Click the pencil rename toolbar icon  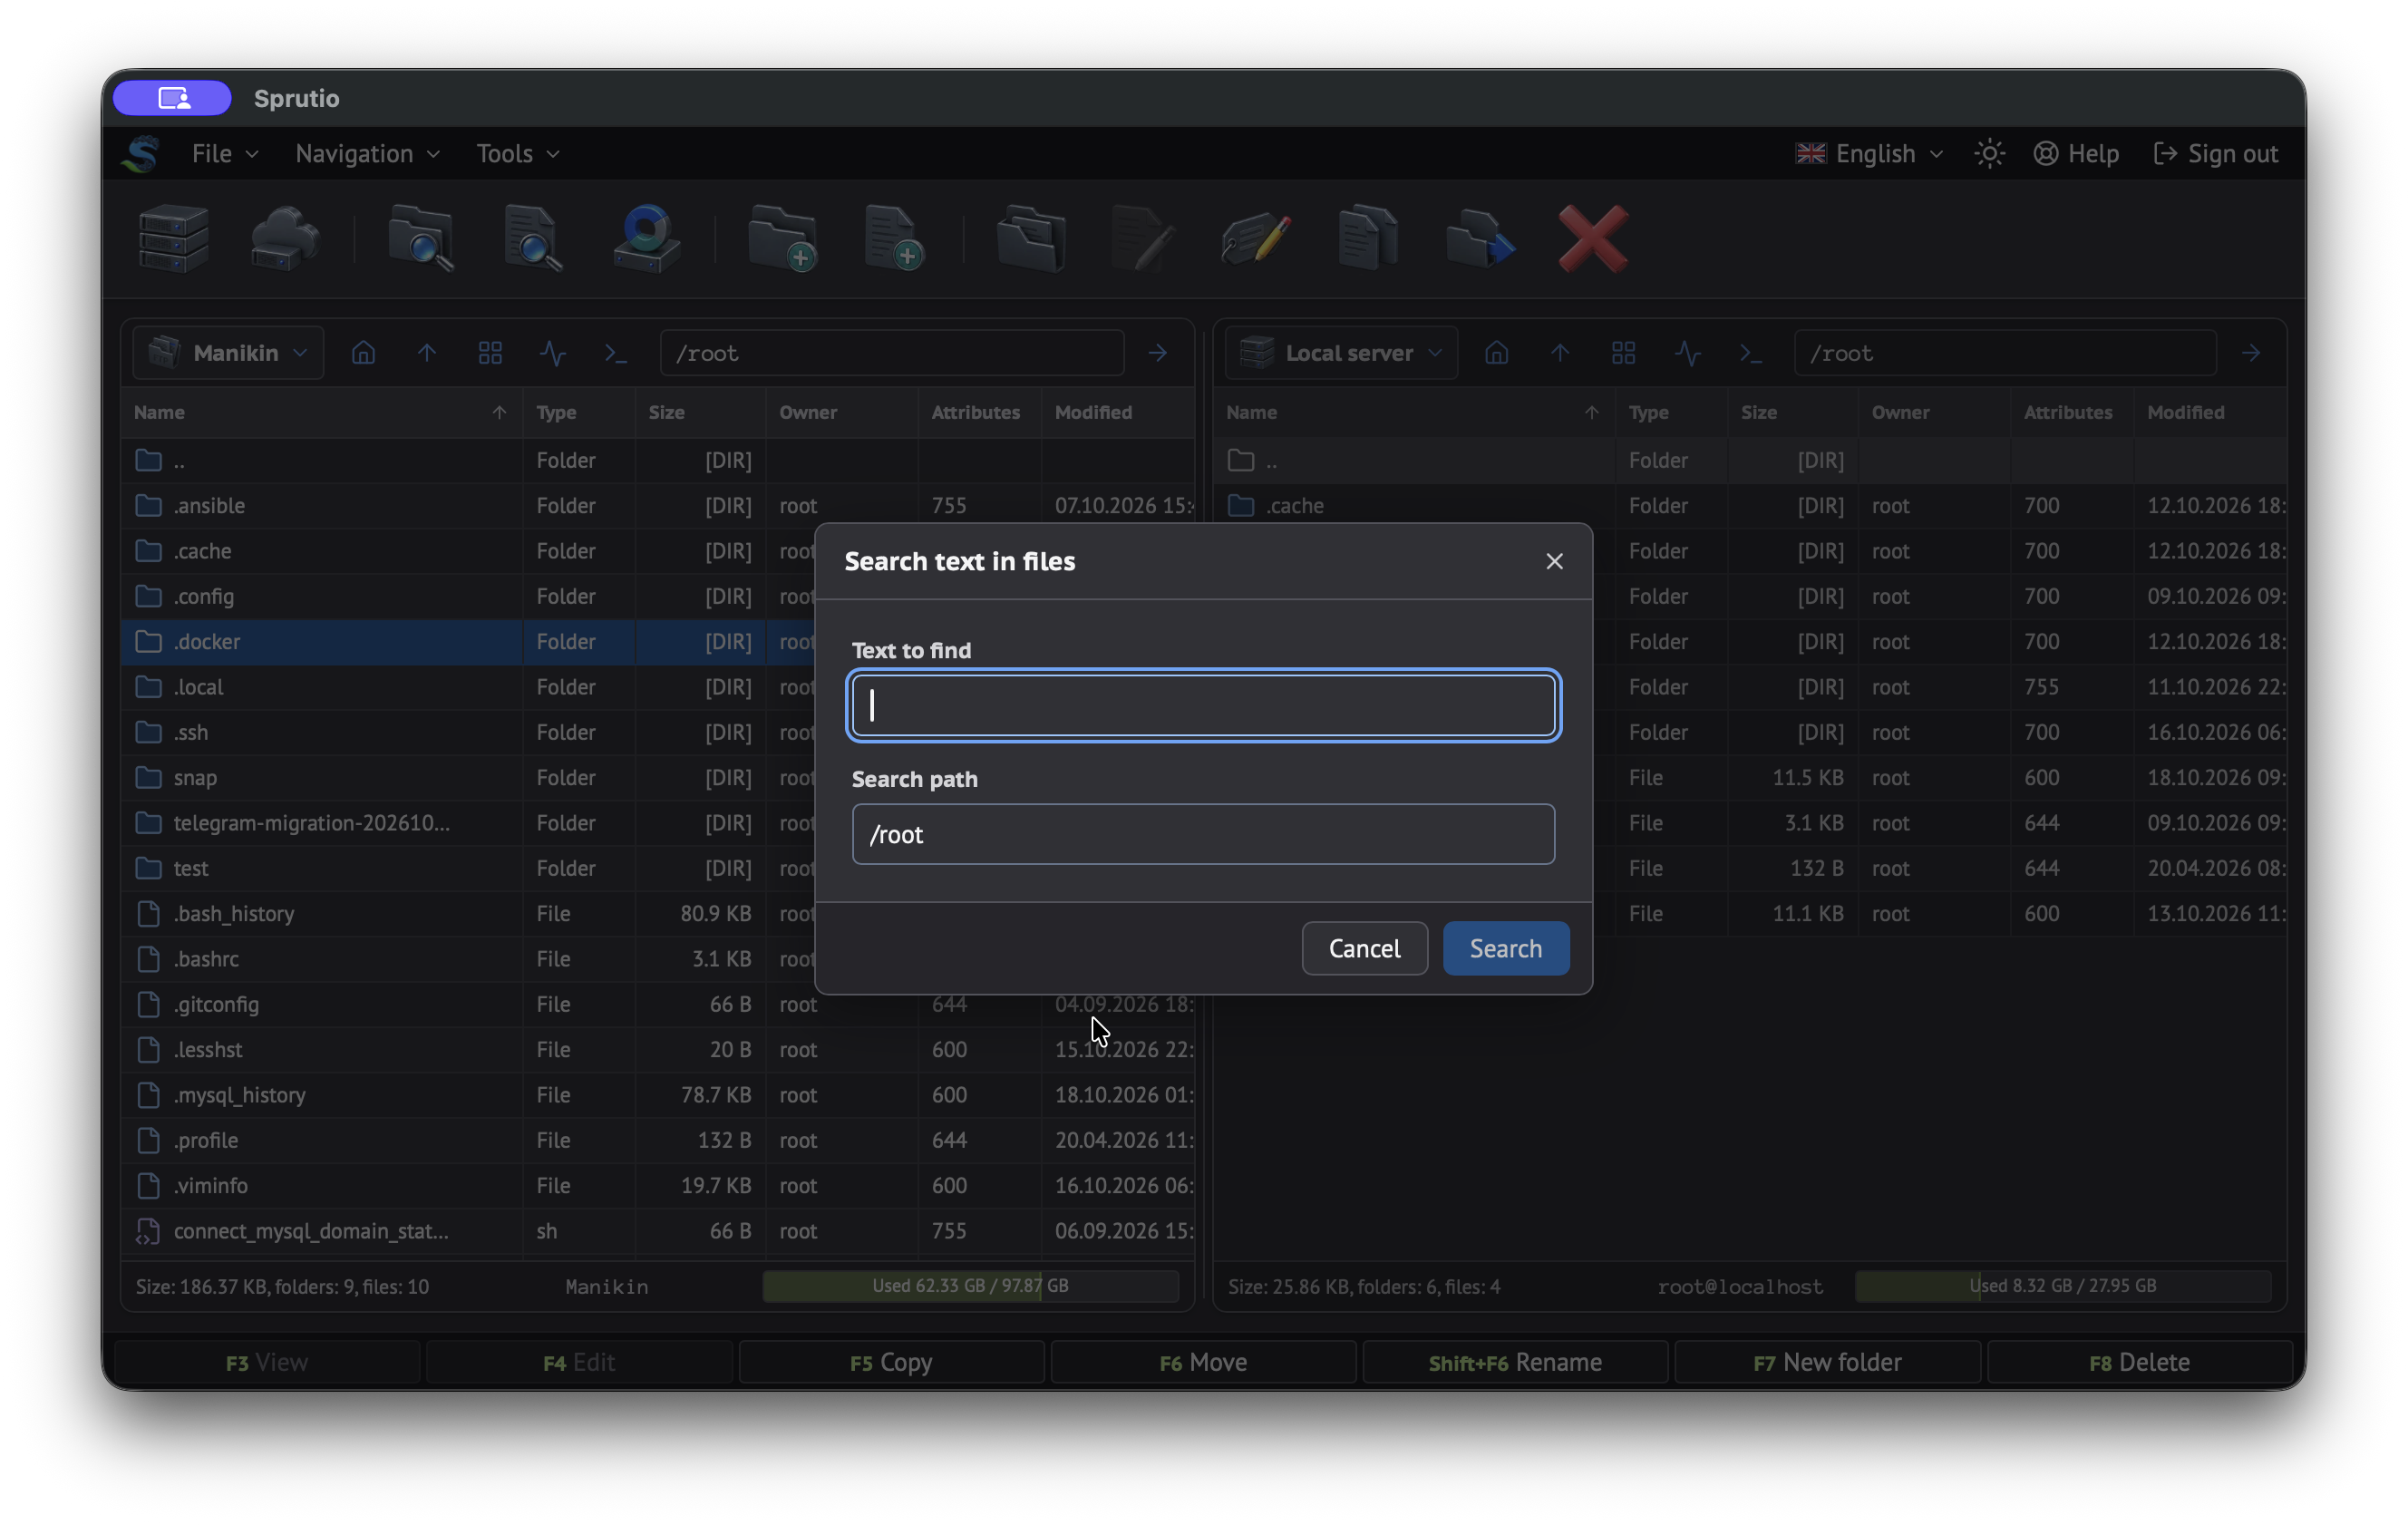(1256, 238)
